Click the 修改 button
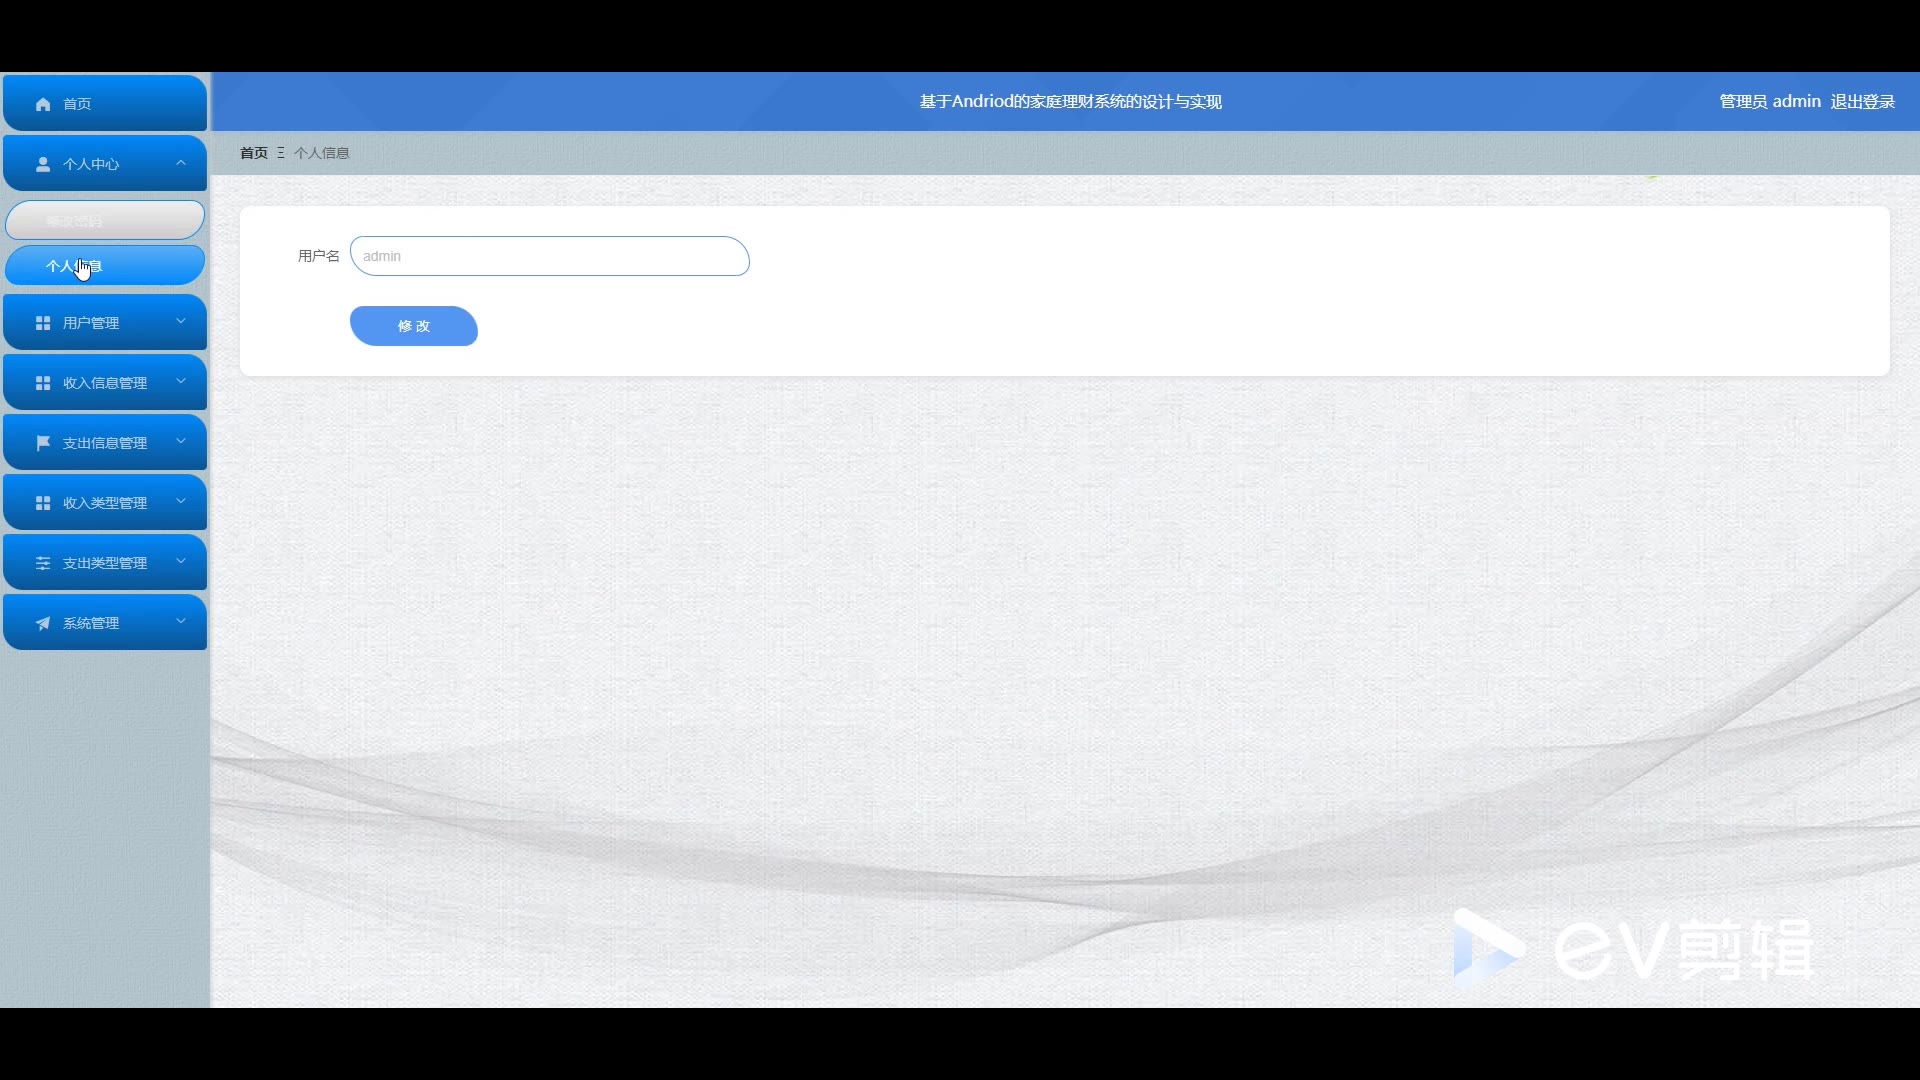 pos(414,326)
